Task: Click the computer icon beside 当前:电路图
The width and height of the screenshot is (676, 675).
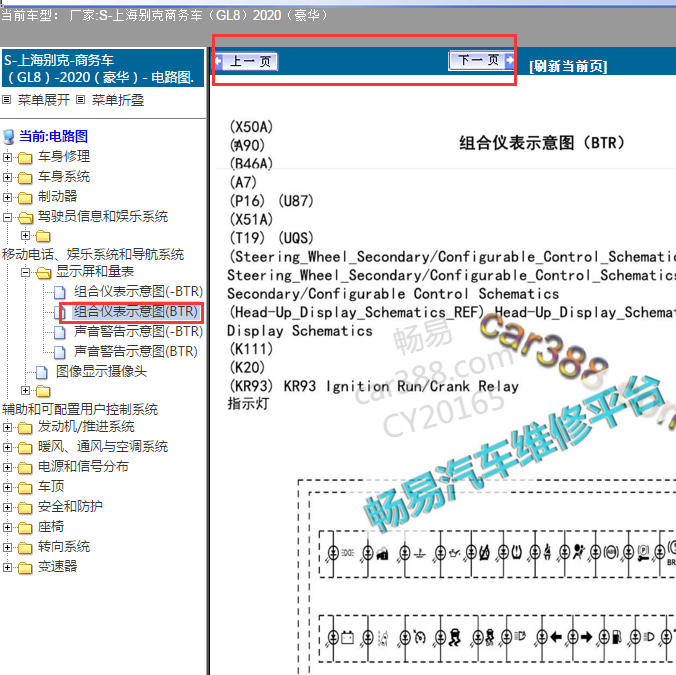Action: (x=9, y=137)
